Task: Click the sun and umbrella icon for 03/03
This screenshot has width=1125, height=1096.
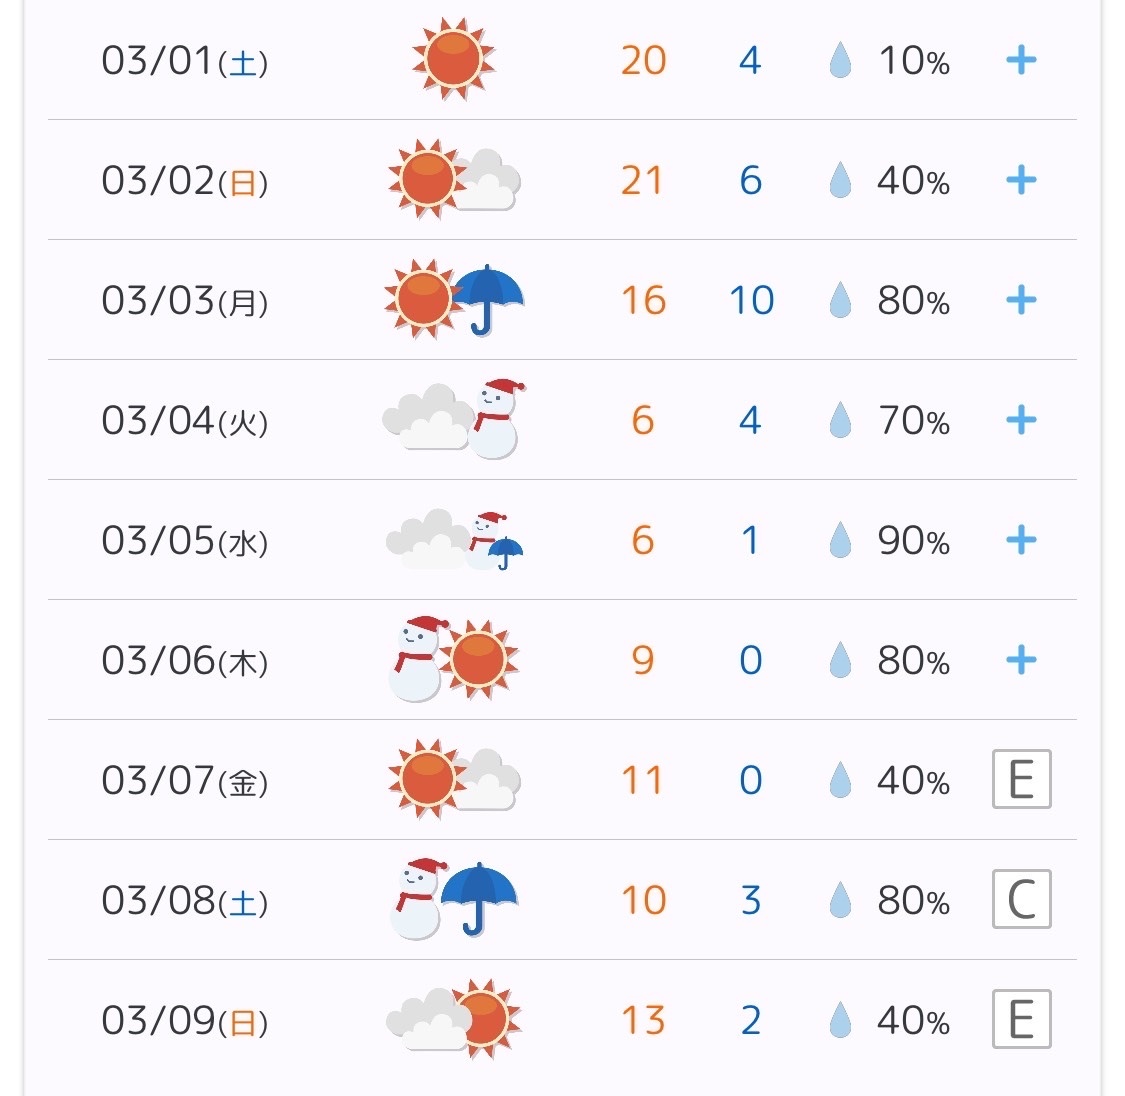Action: pos(454,299)
